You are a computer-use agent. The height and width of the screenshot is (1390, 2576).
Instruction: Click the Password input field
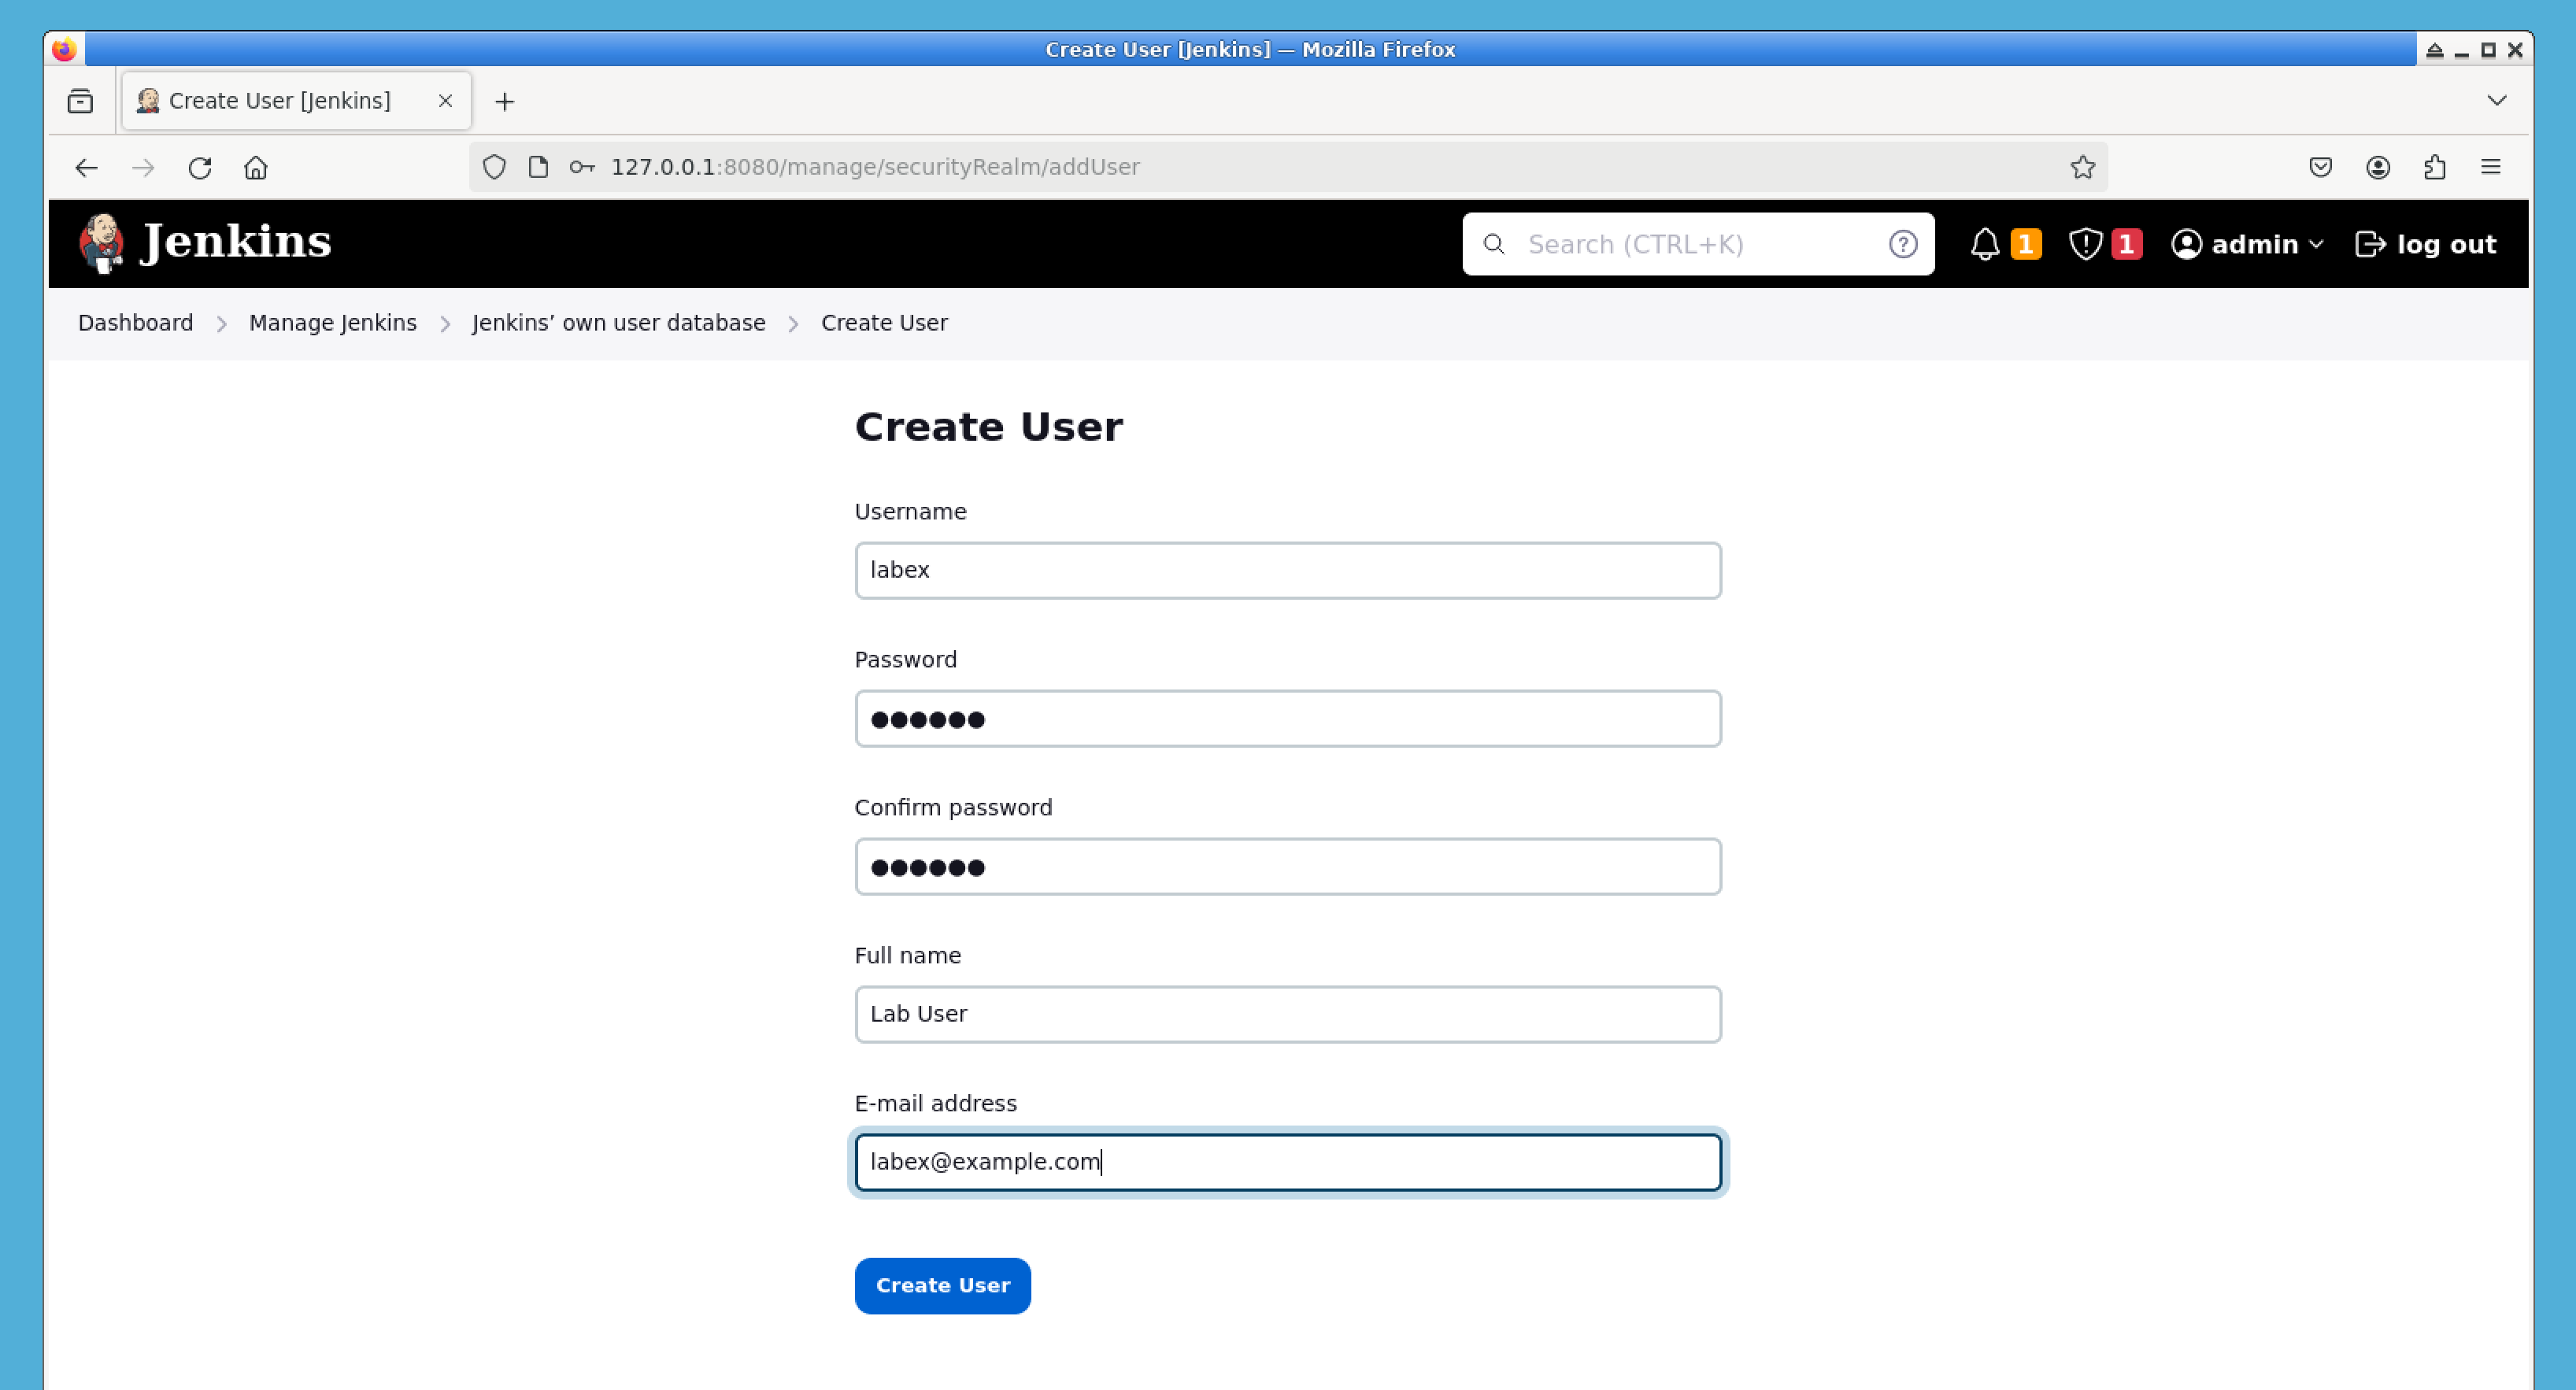tap(1288, 718)
